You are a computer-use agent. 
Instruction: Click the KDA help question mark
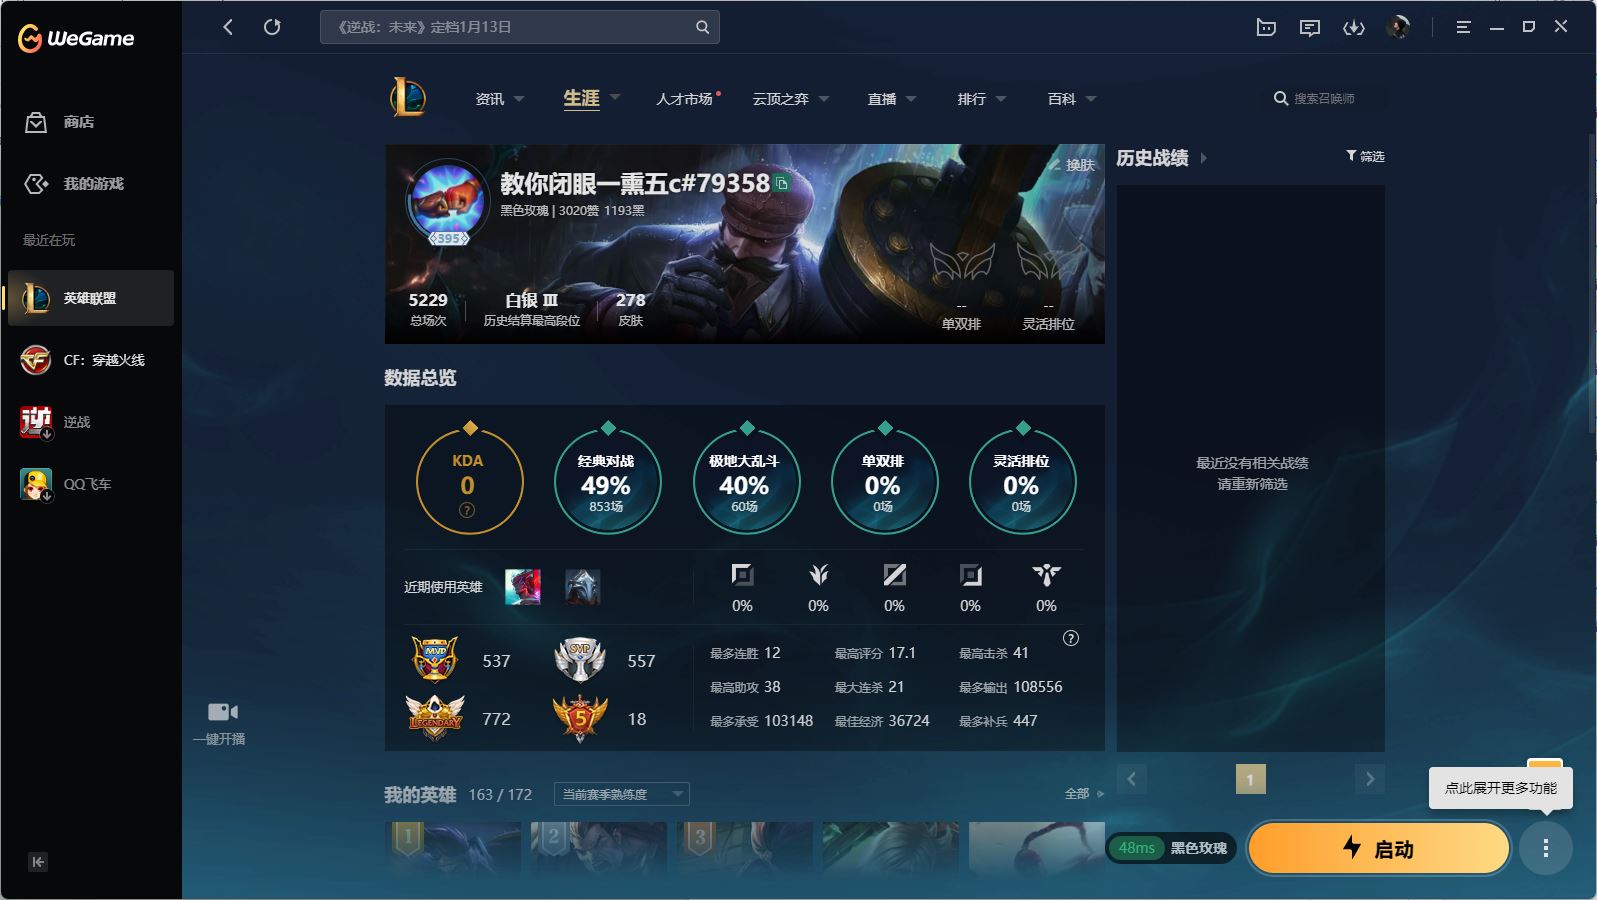tap(467, 510)
